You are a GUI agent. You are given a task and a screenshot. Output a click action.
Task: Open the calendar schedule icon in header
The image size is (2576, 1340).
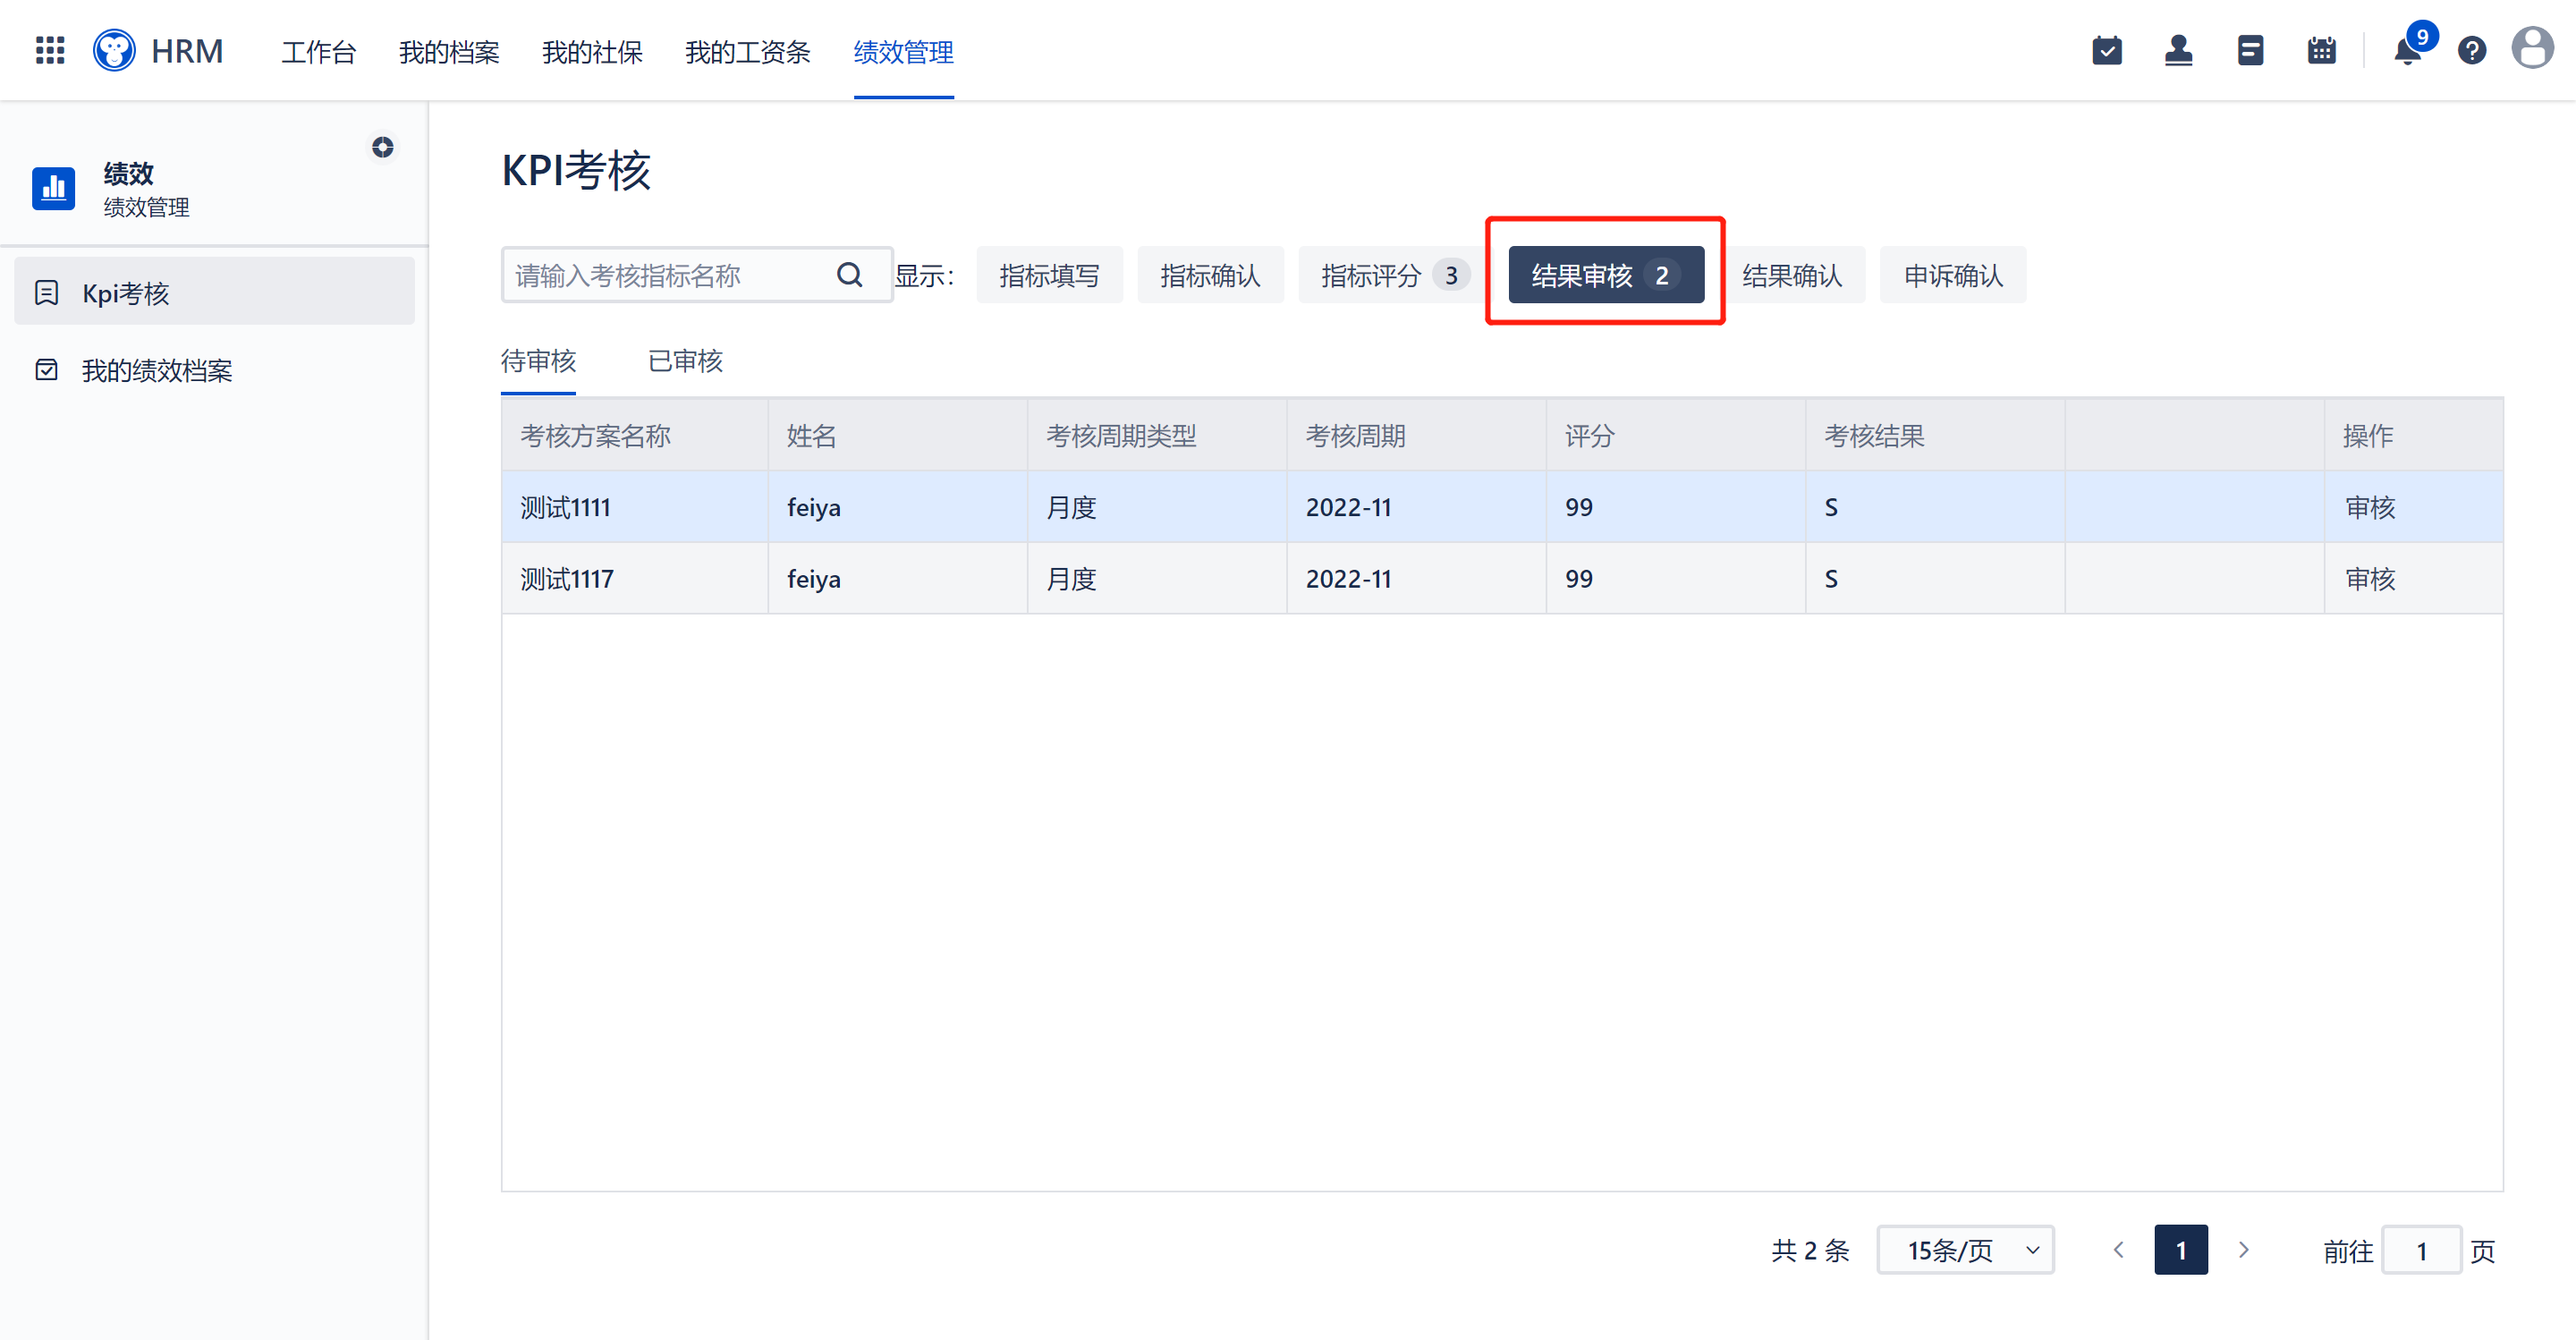click(x=2322, y=50)
